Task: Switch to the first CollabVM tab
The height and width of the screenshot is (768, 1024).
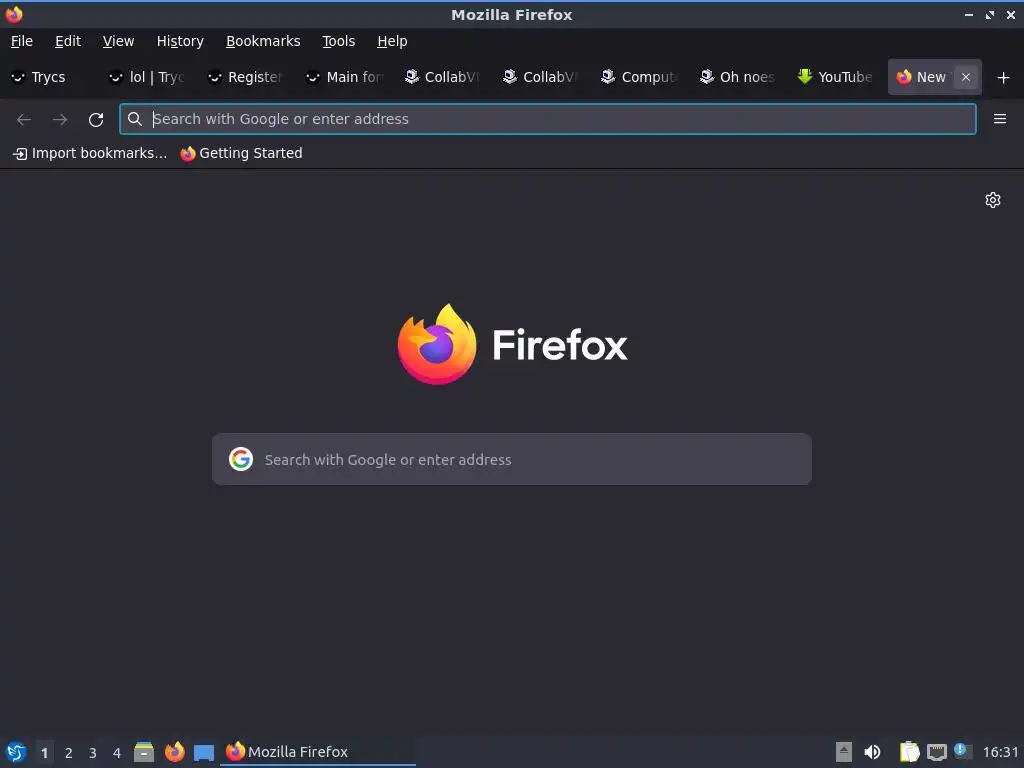Action: point(444,77)
